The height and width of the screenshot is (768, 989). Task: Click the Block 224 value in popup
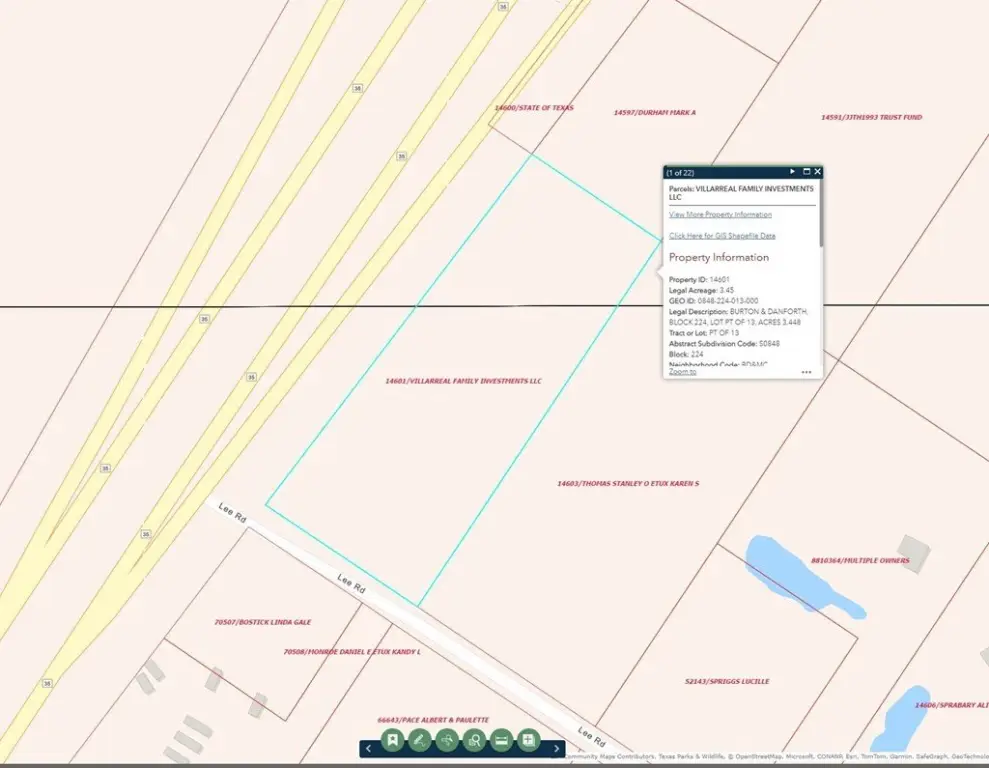tap(697, 354)
